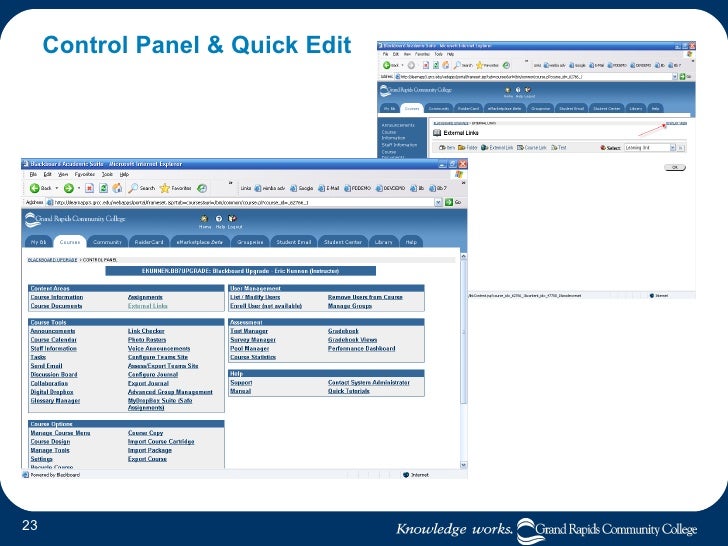The height and width of the screenshot is (546, 728).
Task: Open Tools menu in front browser
Action: 107,175
